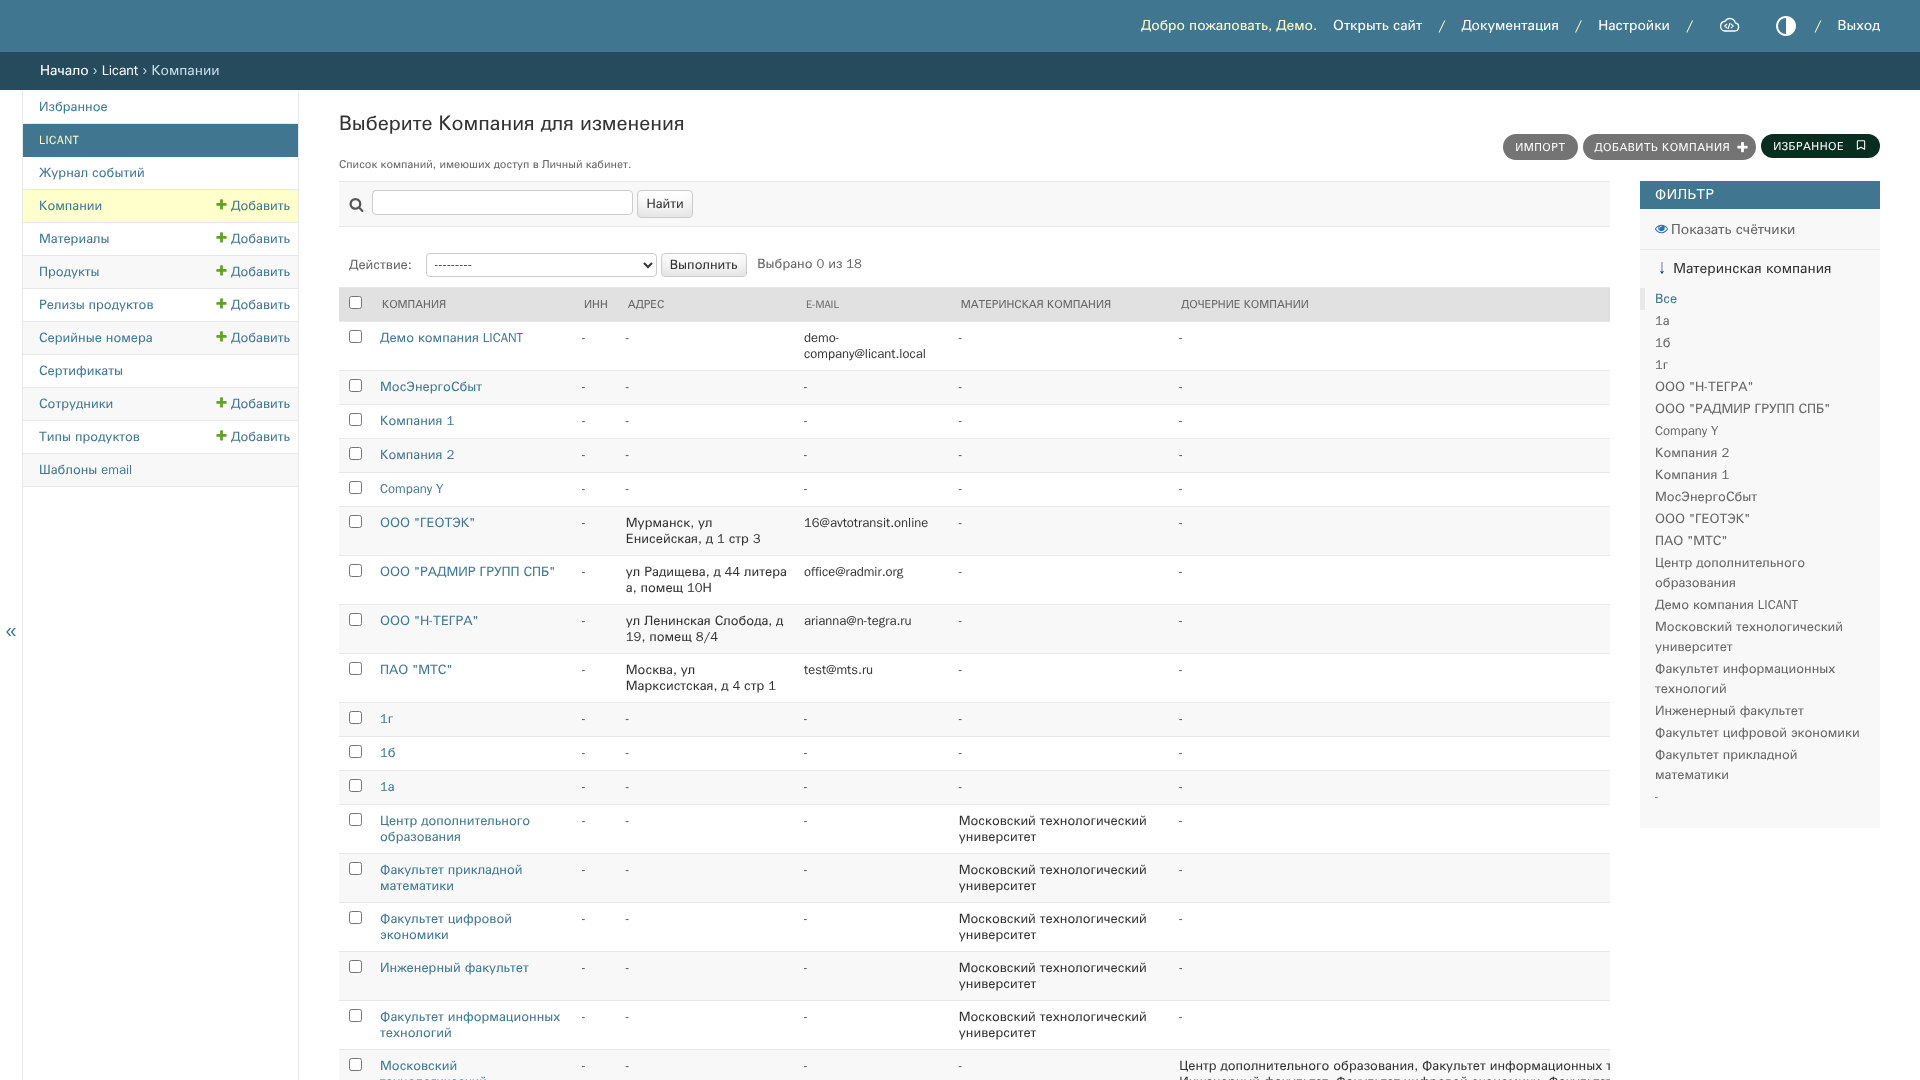Sort by the КОМПАНИЯ column header
The width and height of the screenshot is (1920, 1080).
[x=414, y=304]
